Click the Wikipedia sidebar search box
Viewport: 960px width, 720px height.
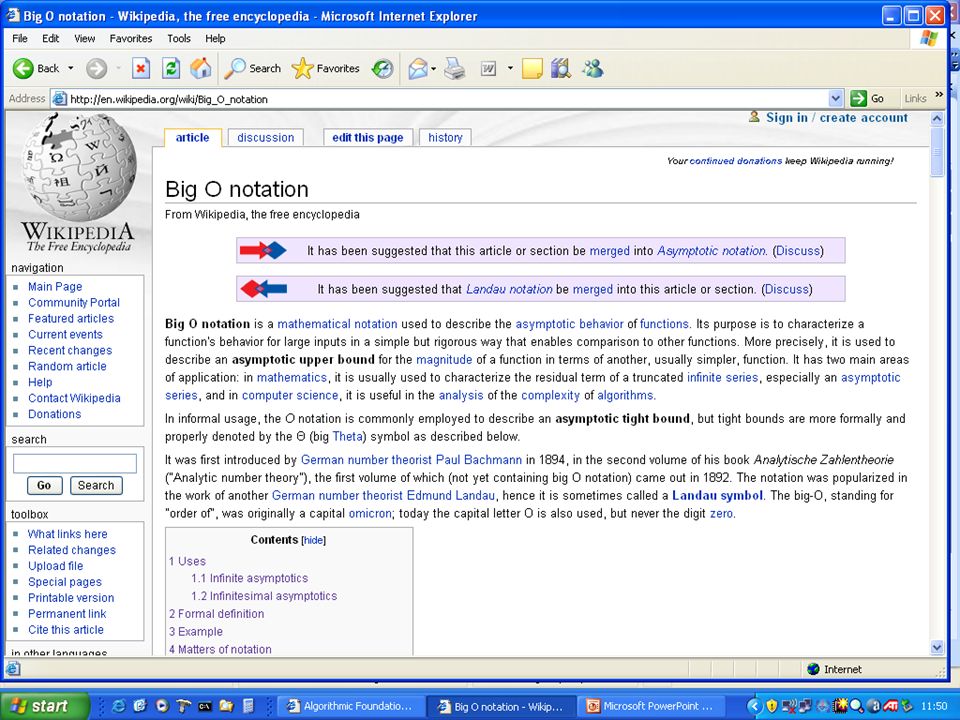pos(75,463)
